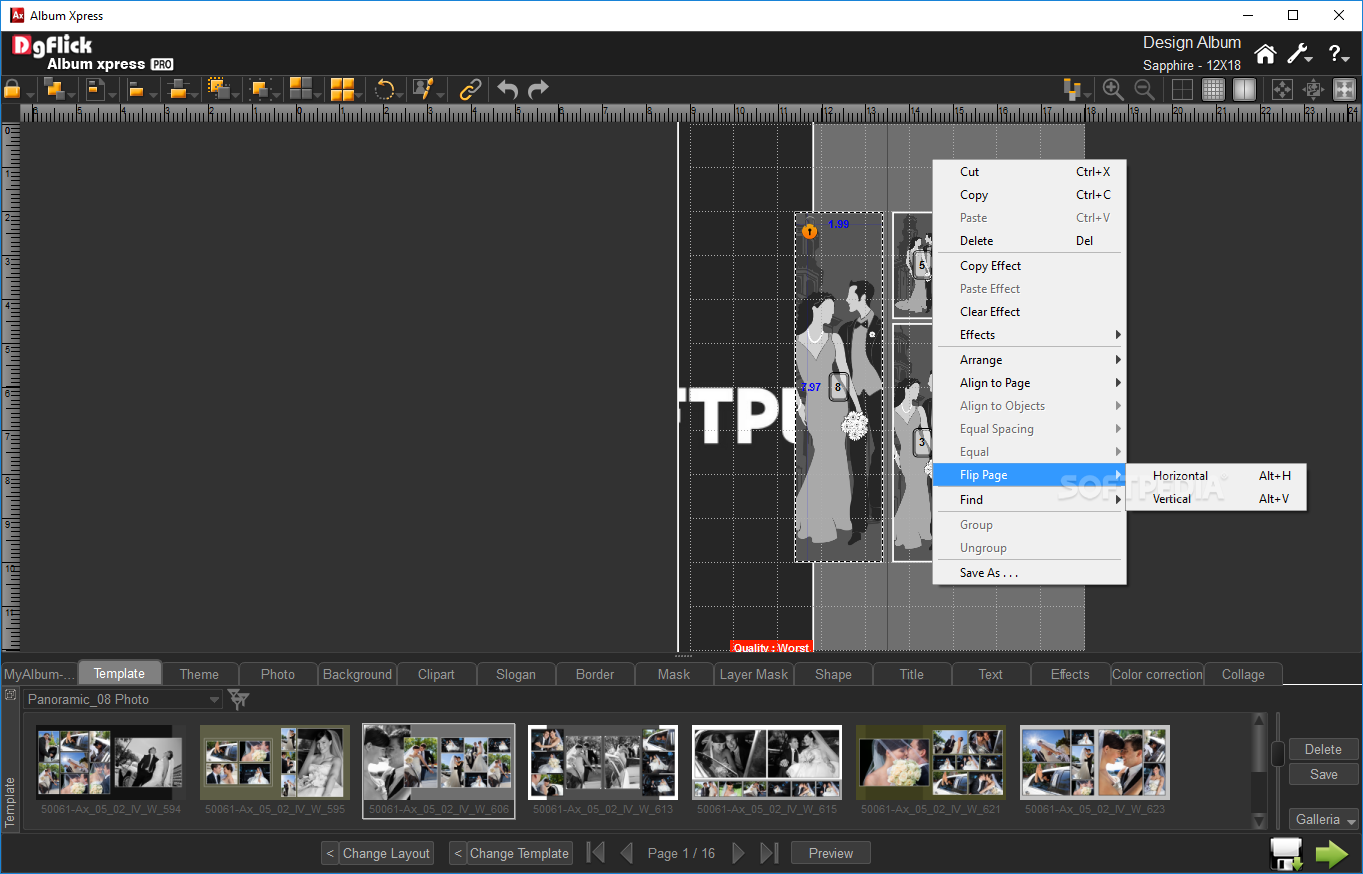Open the Color correction tab

1157,674
